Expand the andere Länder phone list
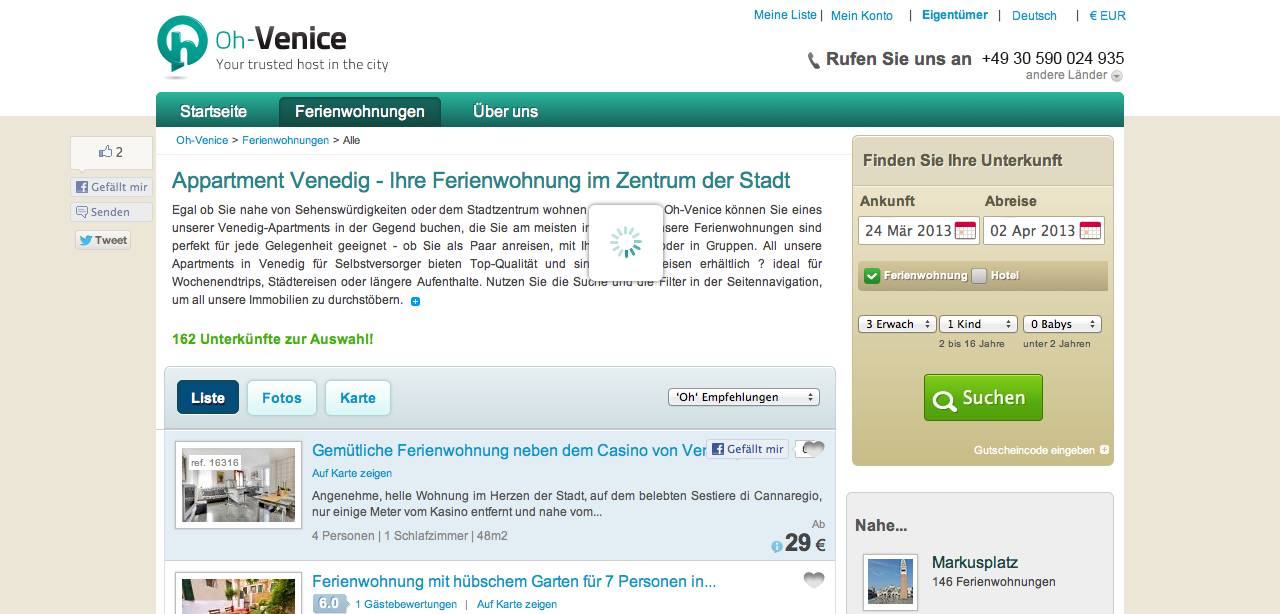 pyautogui.click(x=1117, y=76)
